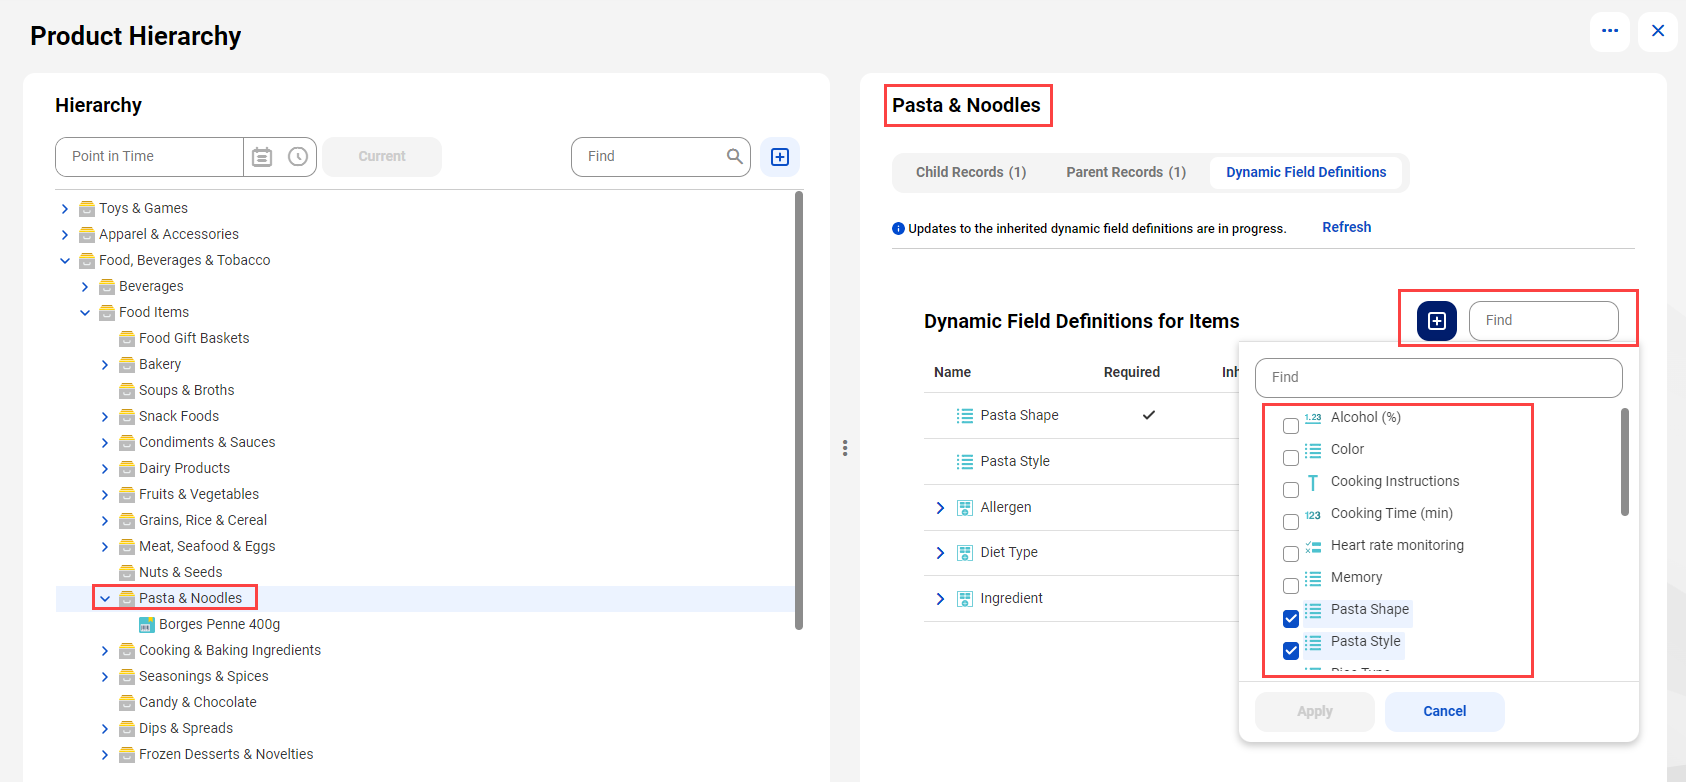Click the Refresh link

[x=1347, y=227]
